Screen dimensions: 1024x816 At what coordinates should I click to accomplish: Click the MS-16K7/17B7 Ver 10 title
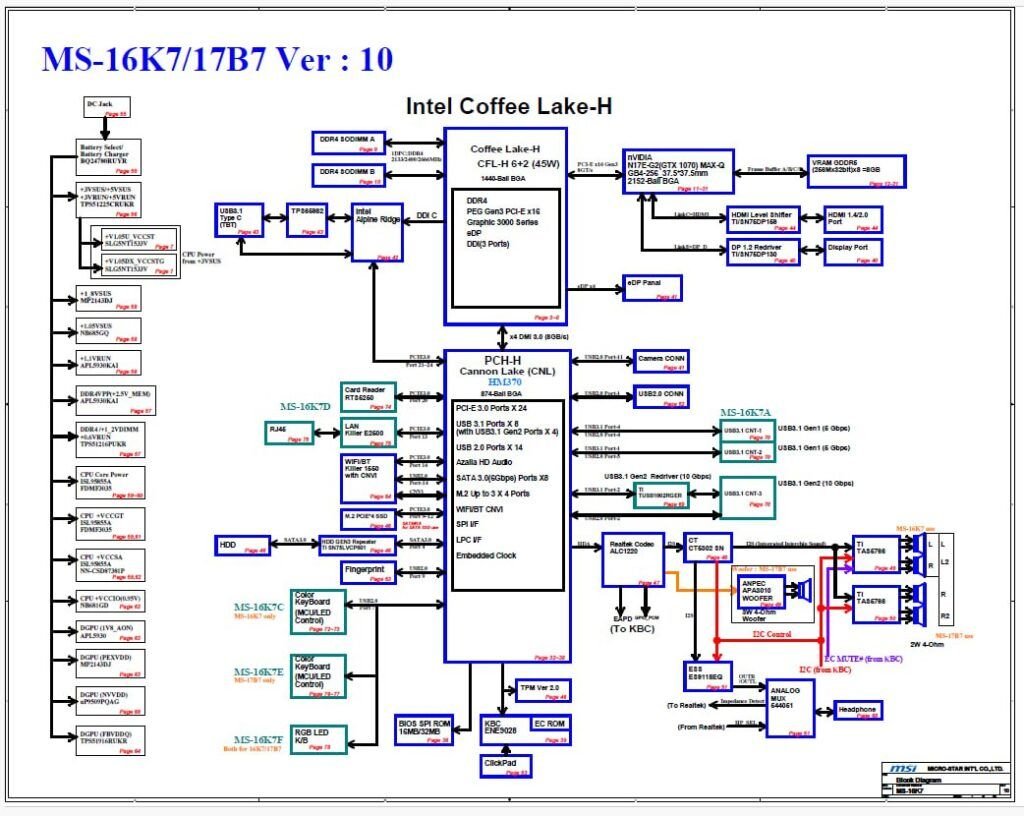[218, 60]
